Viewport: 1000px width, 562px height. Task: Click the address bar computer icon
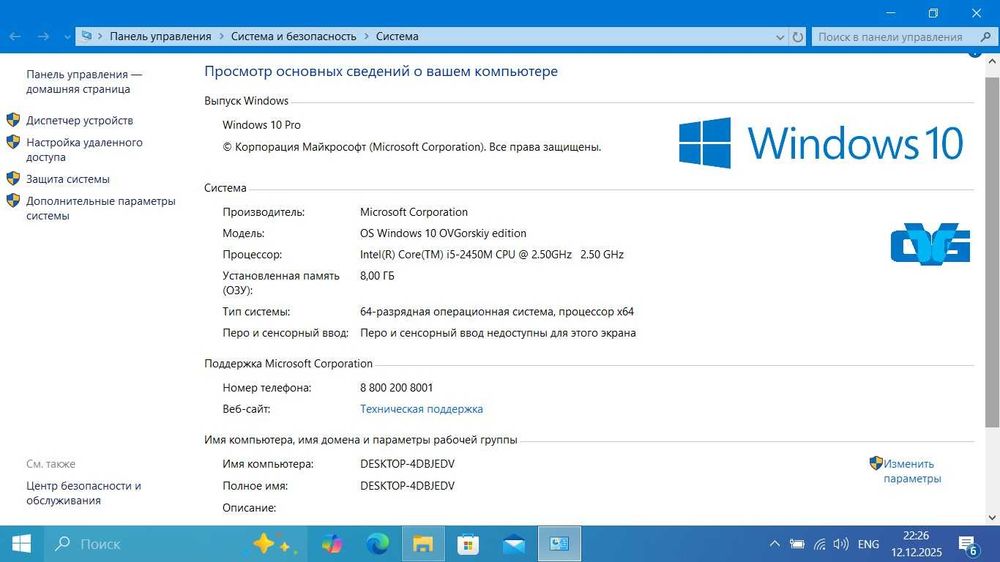(x=86, y=36)
